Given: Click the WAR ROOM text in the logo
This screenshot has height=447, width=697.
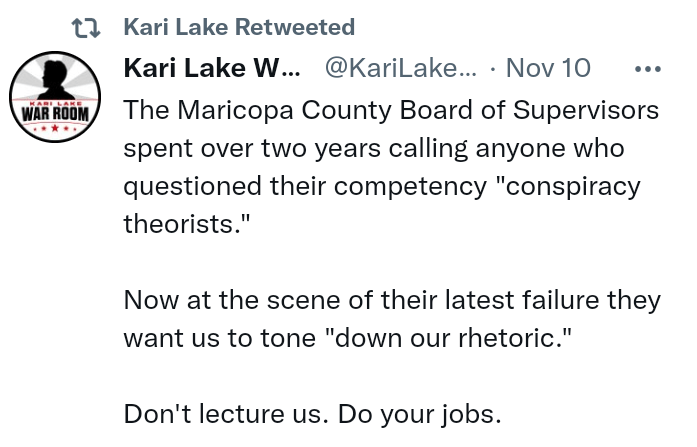Looking at the screenshot, I should click(x=55, y=114).
